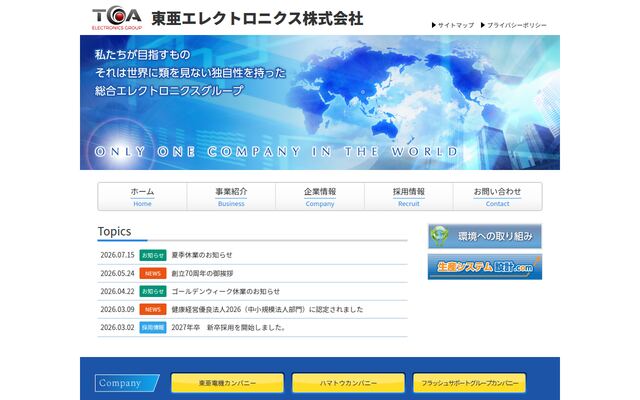Click the arrow icon before プライバシーポリシー
The image size is (640, 400).
click(x=483, y=25)
